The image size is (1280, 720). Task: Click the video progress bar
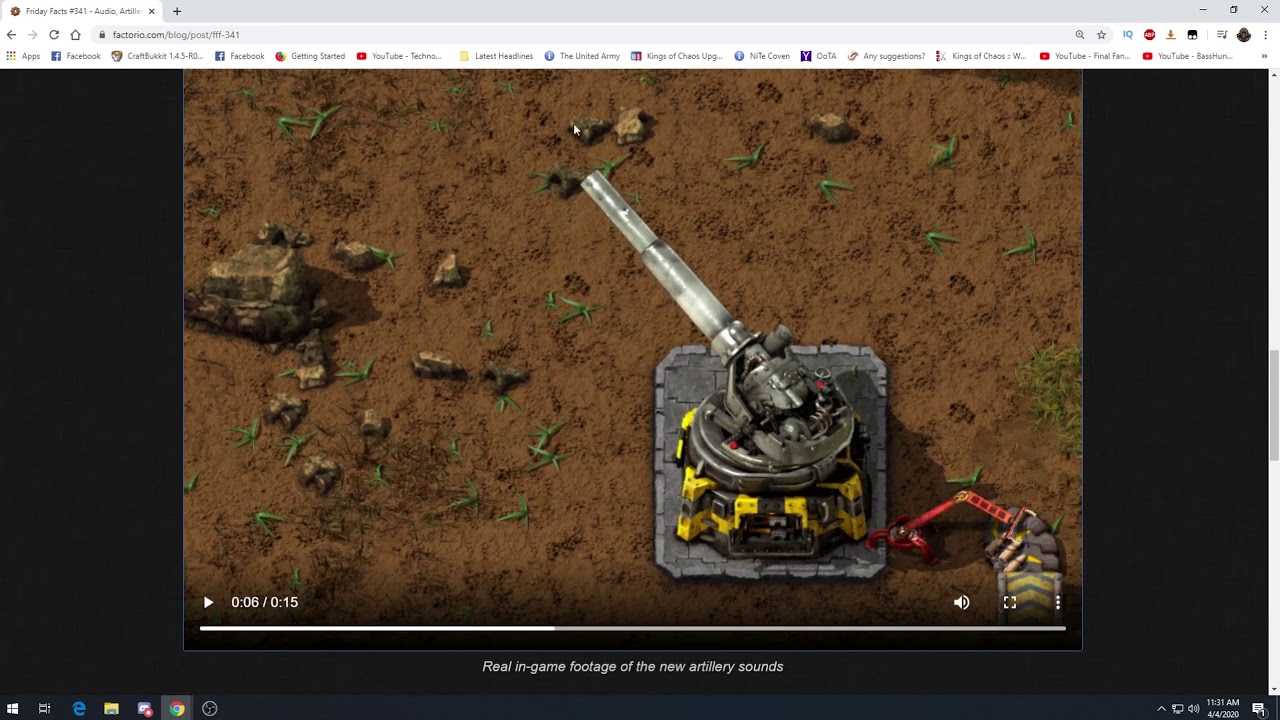click(633, 628)
